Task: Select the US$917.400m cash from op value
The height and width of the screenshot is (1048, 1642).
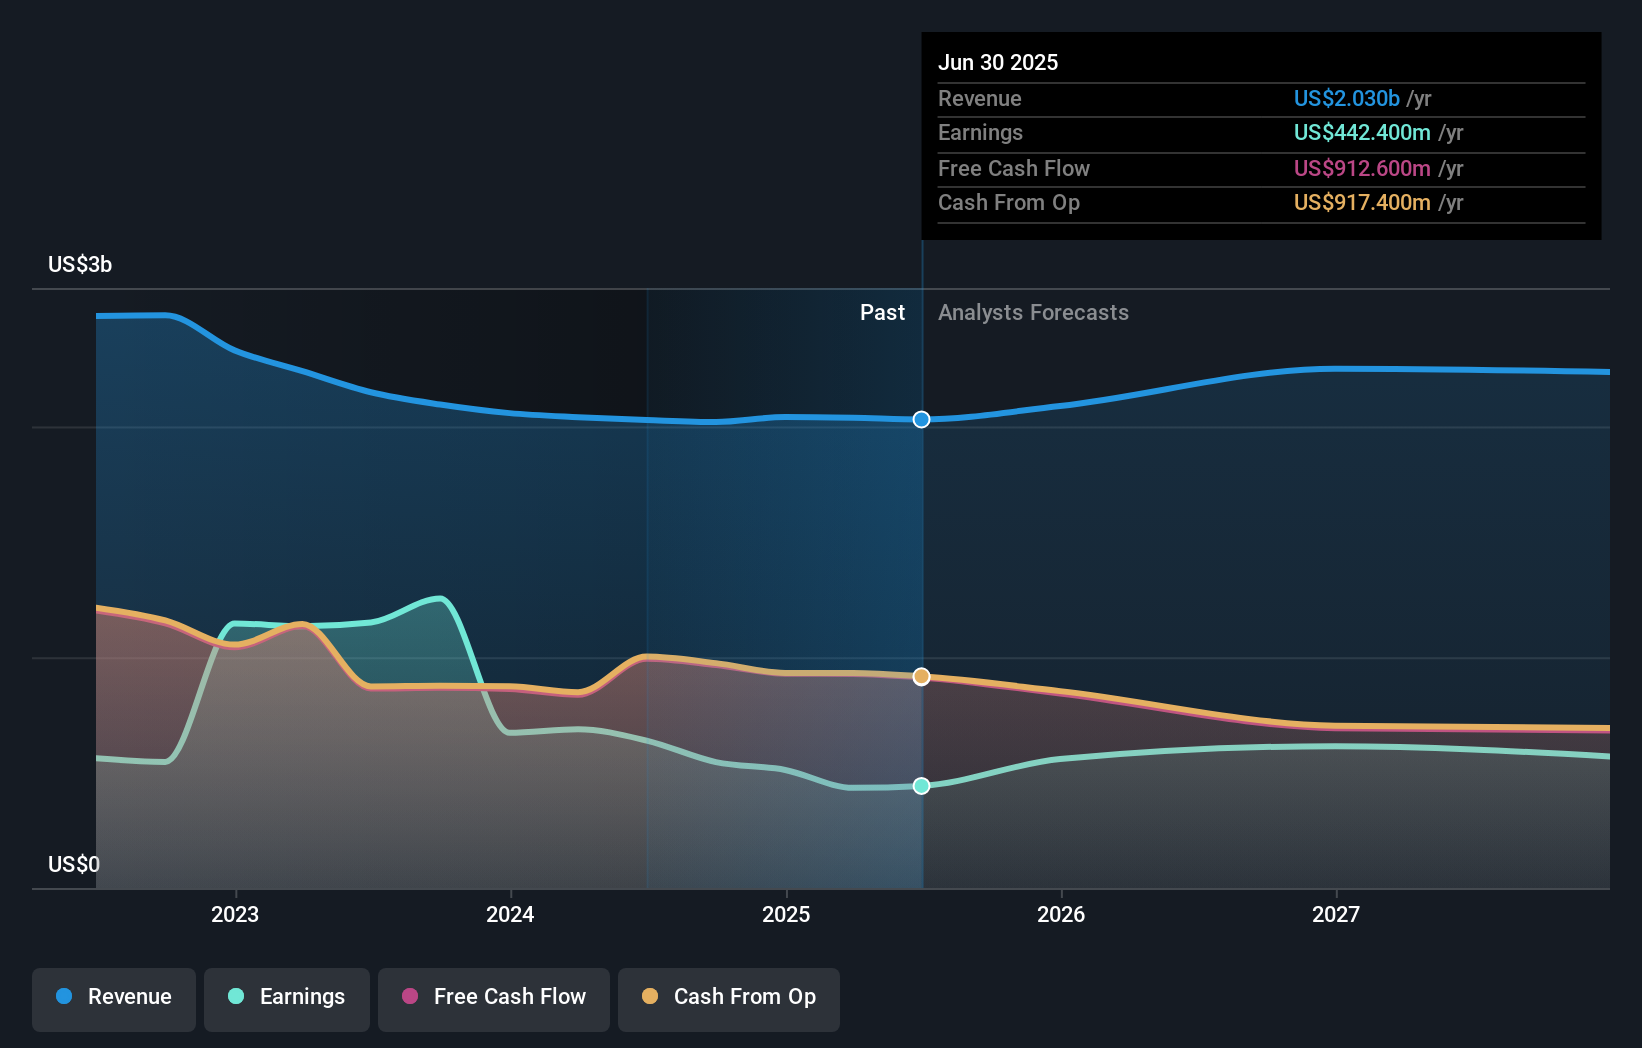Action: point(1361,203)
